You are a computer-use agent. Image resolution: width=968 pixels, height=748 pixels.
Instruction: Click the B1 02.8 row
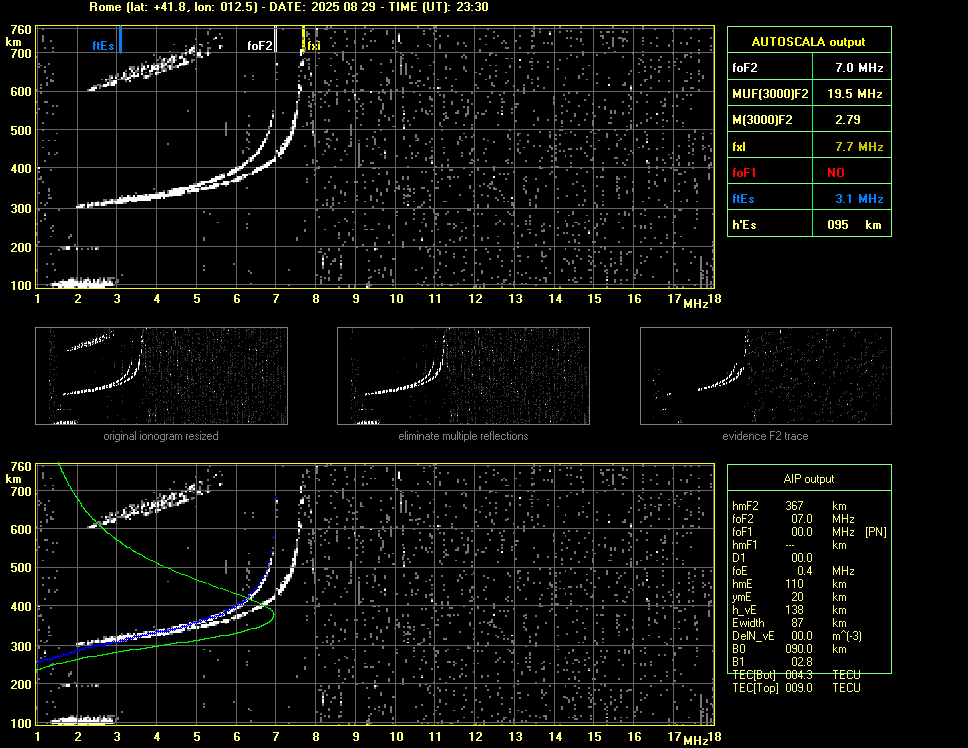click(772, 662)
